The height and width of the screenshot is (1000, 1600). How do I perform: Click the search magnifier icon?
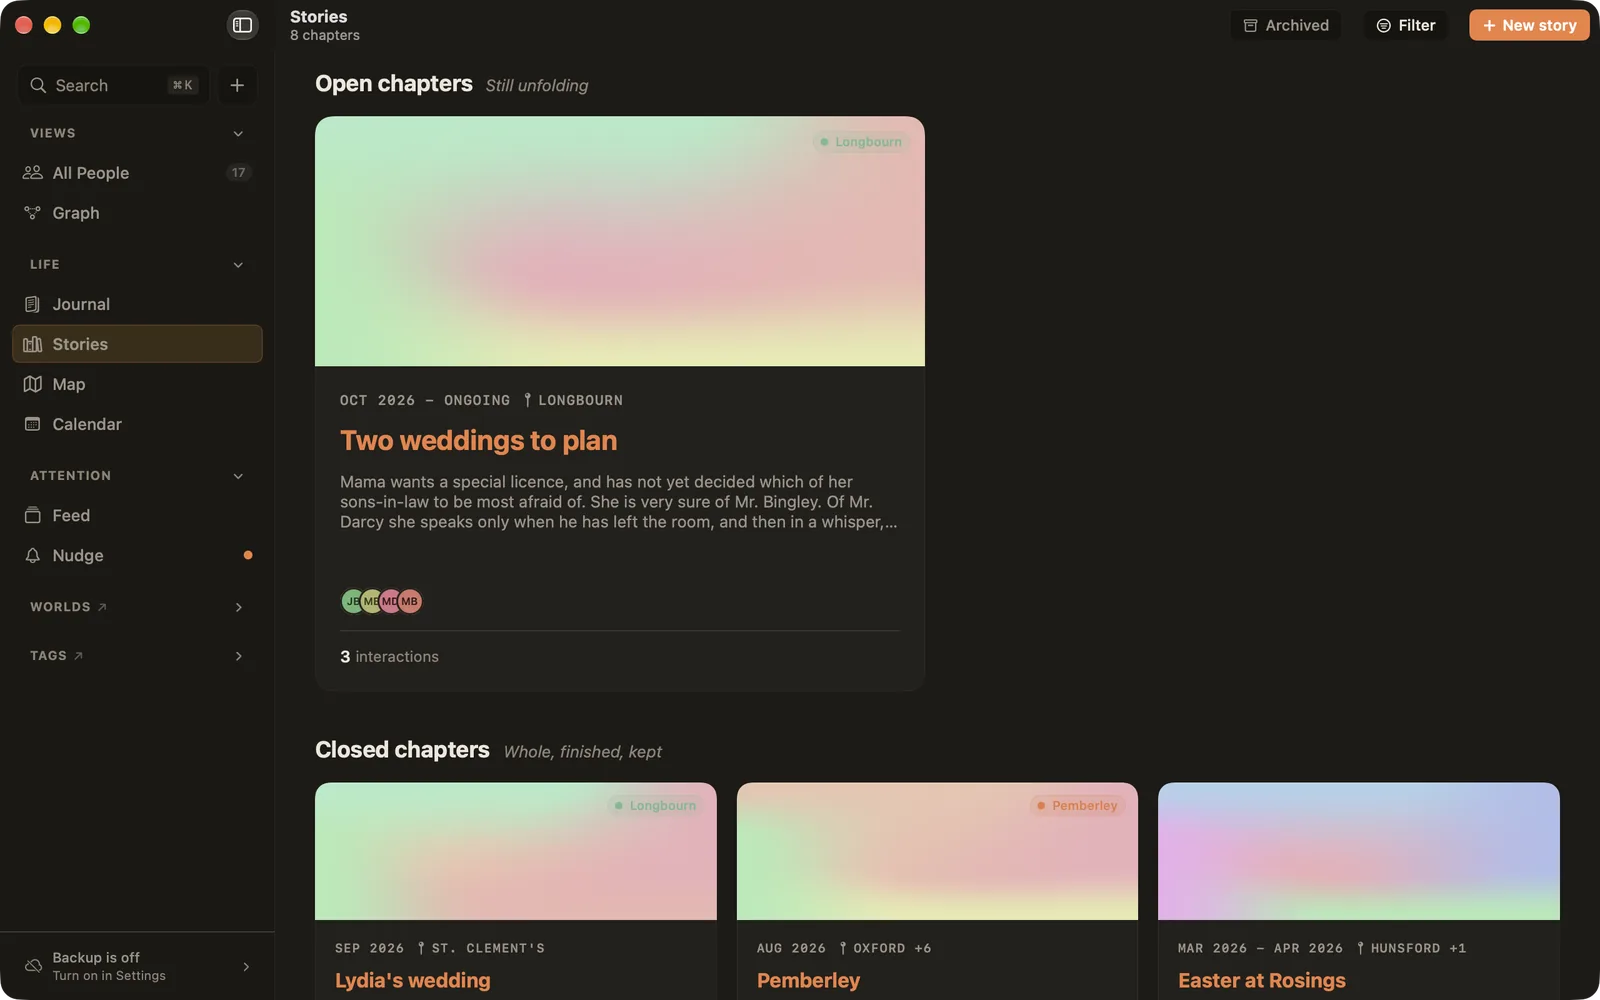click(38, 85)
